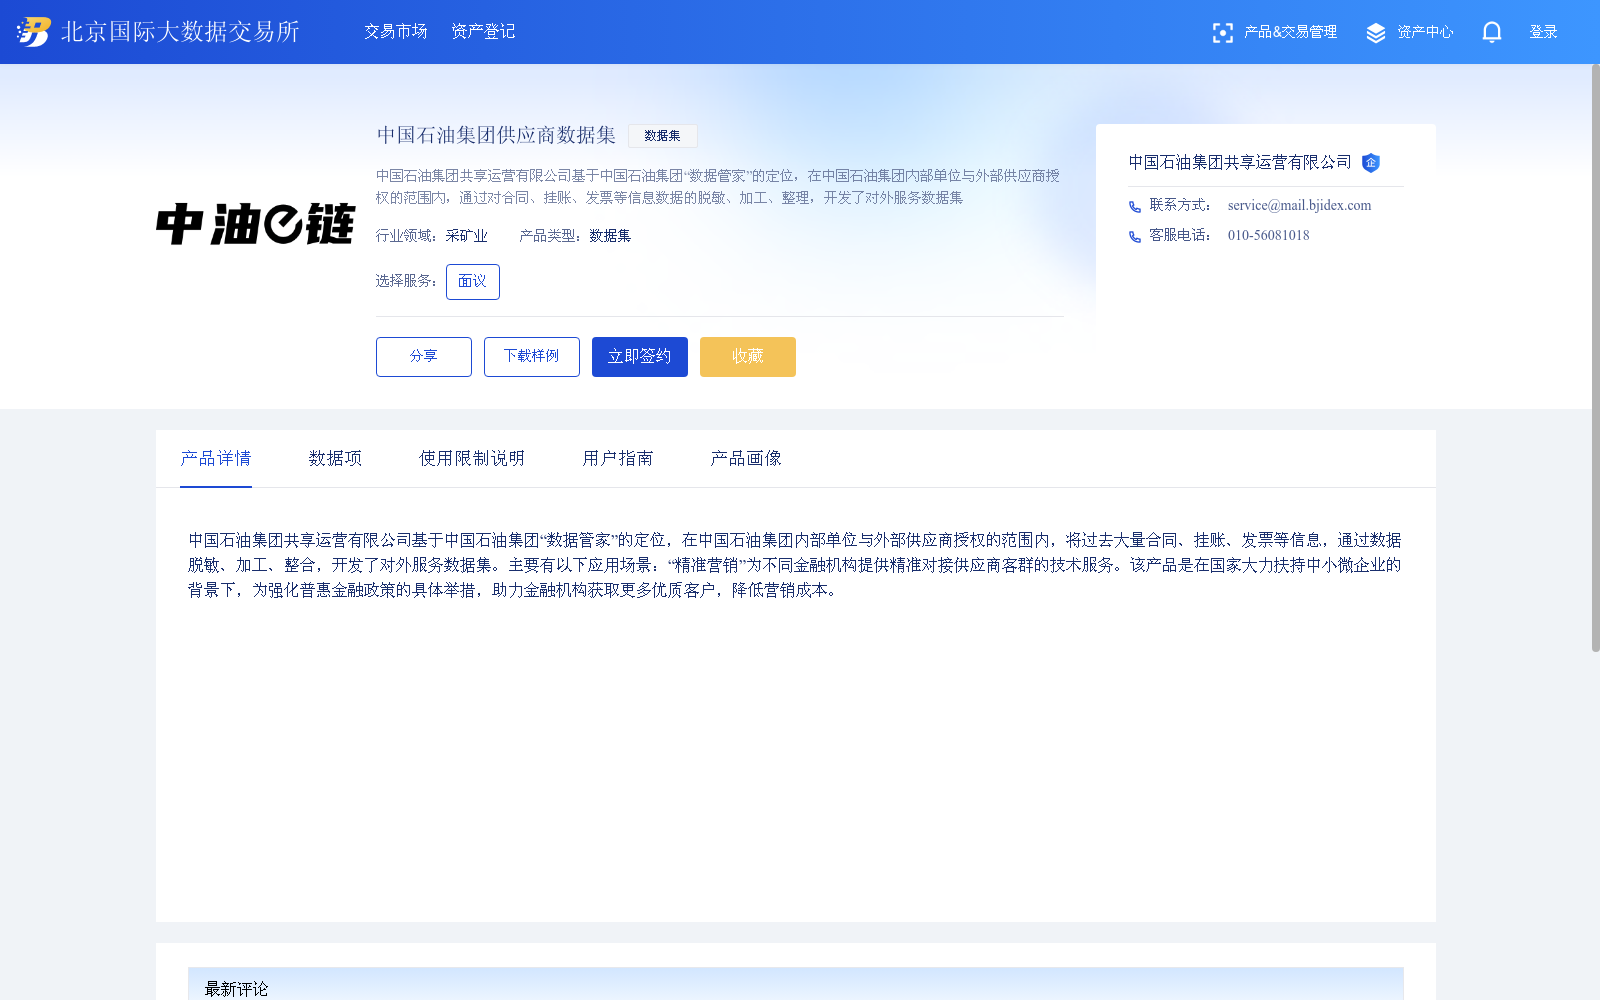Viewport: 1600px width, 1000px height.
Task: Switch to the 数据项 tab
Action: pos(335,458)
